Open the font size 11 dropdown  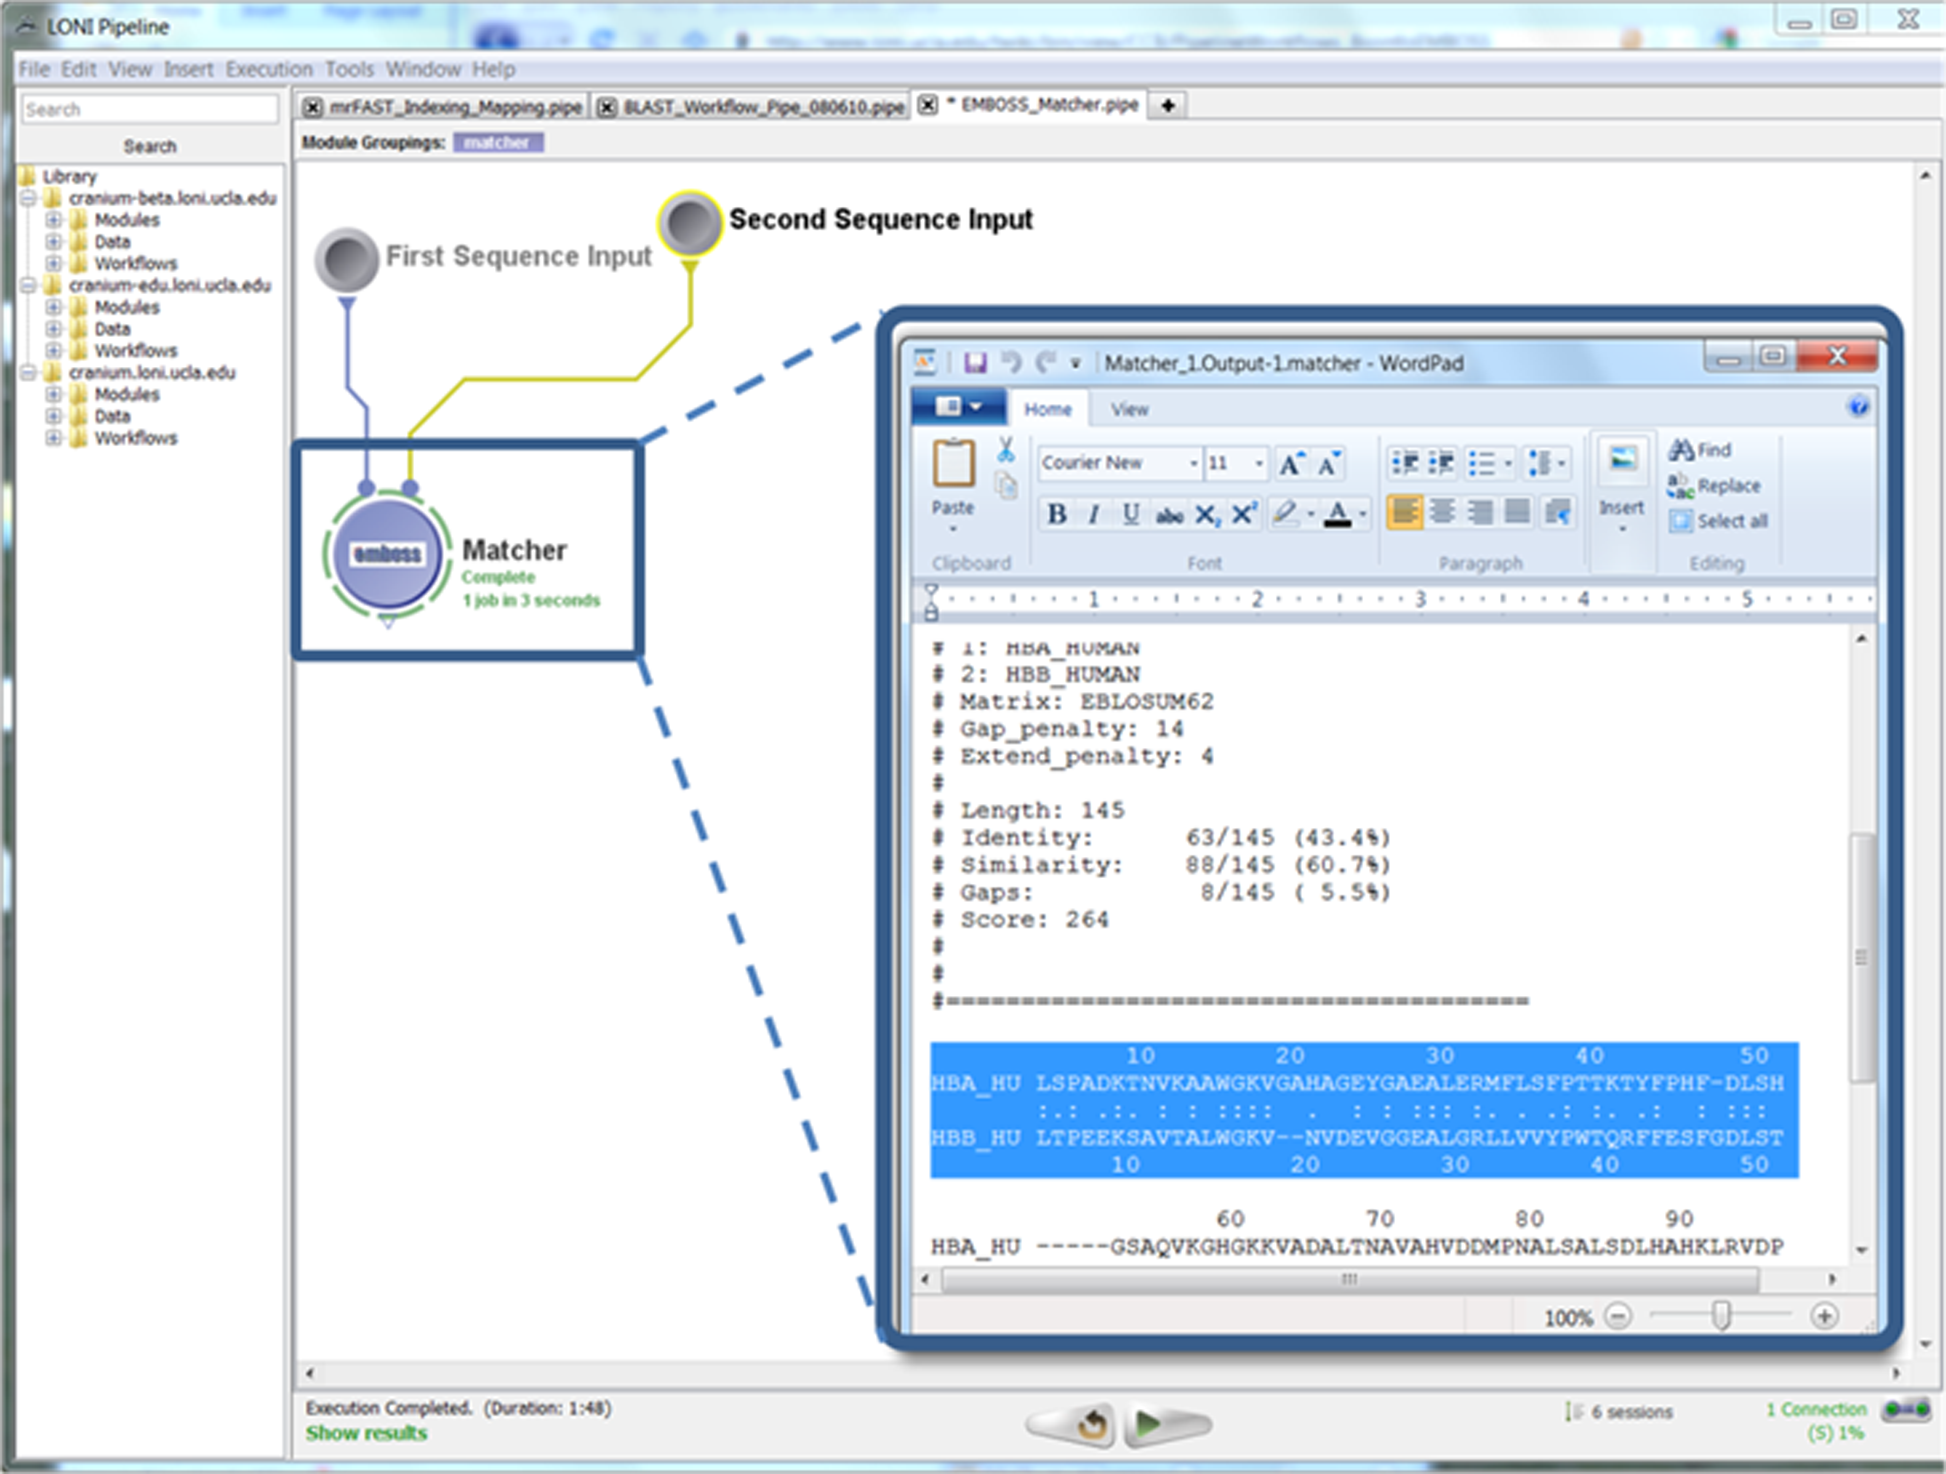point(1259,463)
